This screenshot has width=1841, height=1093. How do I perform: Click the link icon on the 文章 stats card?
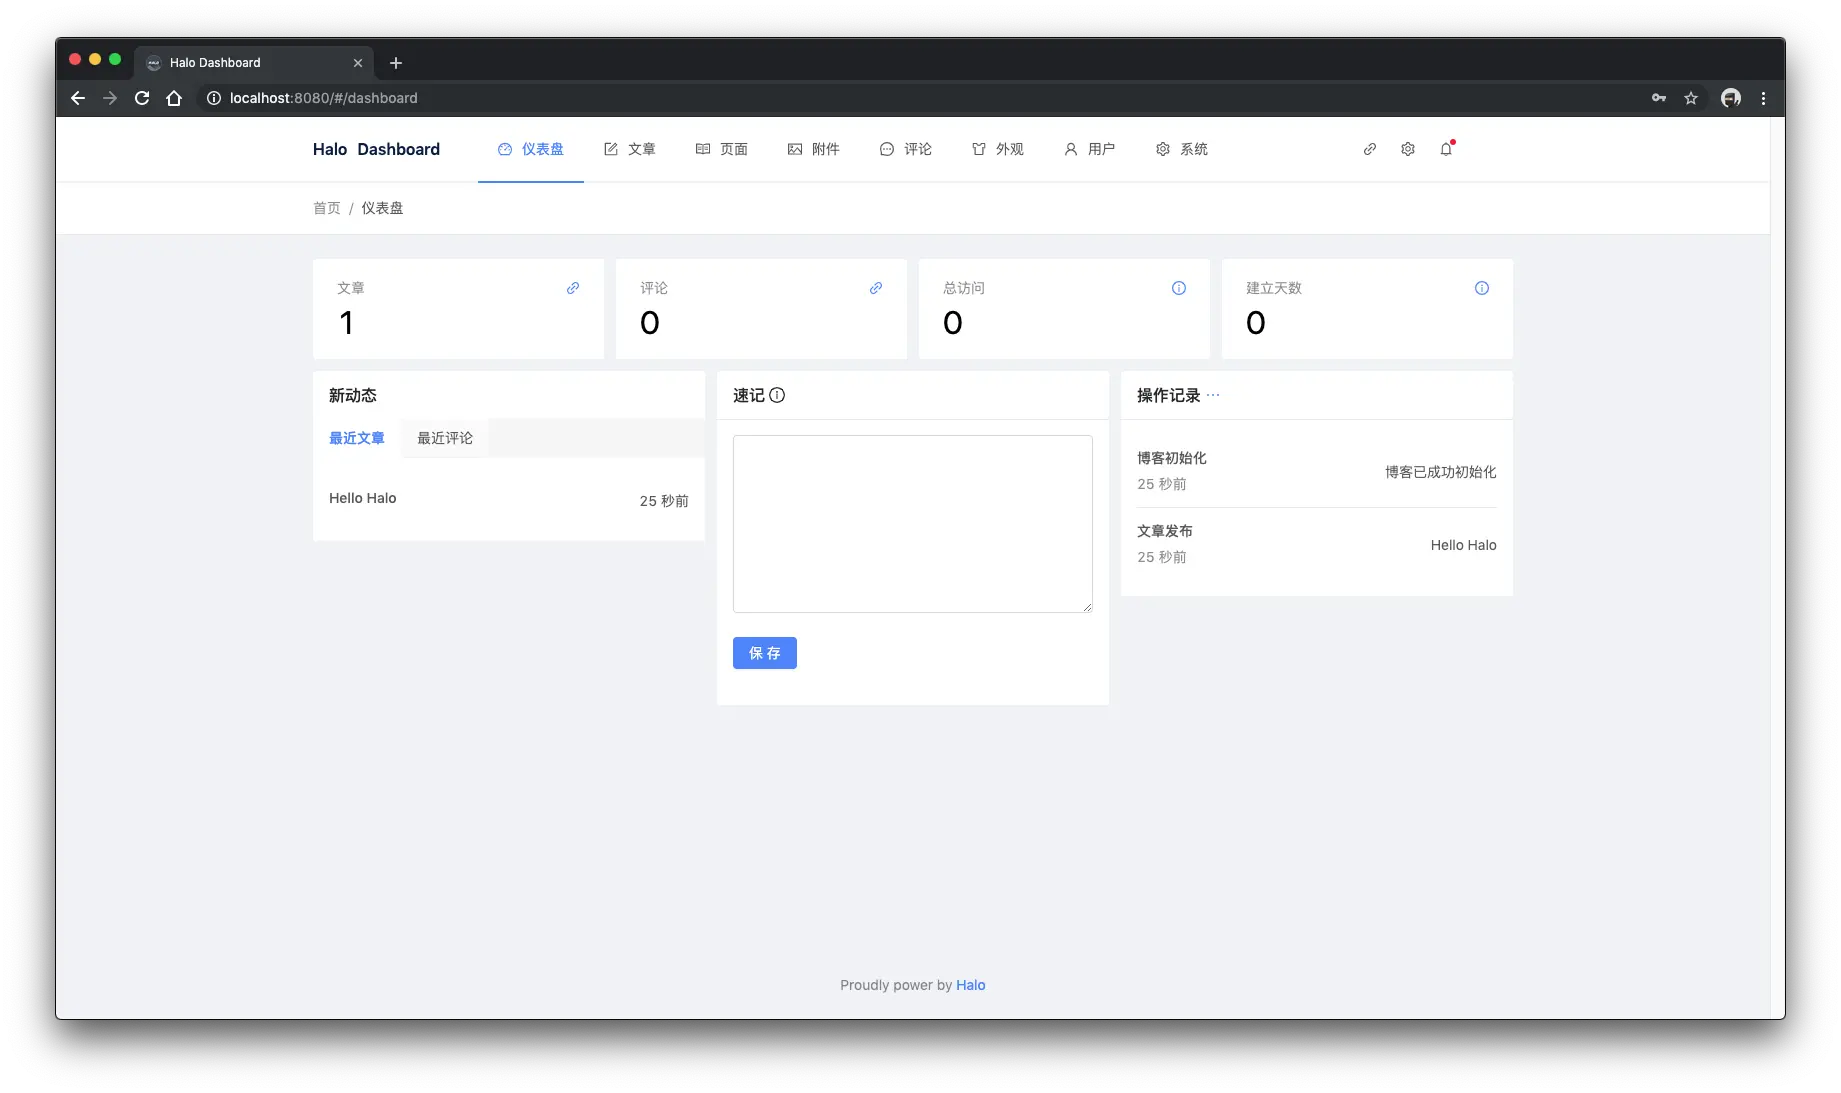pyautogui.click(x=572, y=288)
